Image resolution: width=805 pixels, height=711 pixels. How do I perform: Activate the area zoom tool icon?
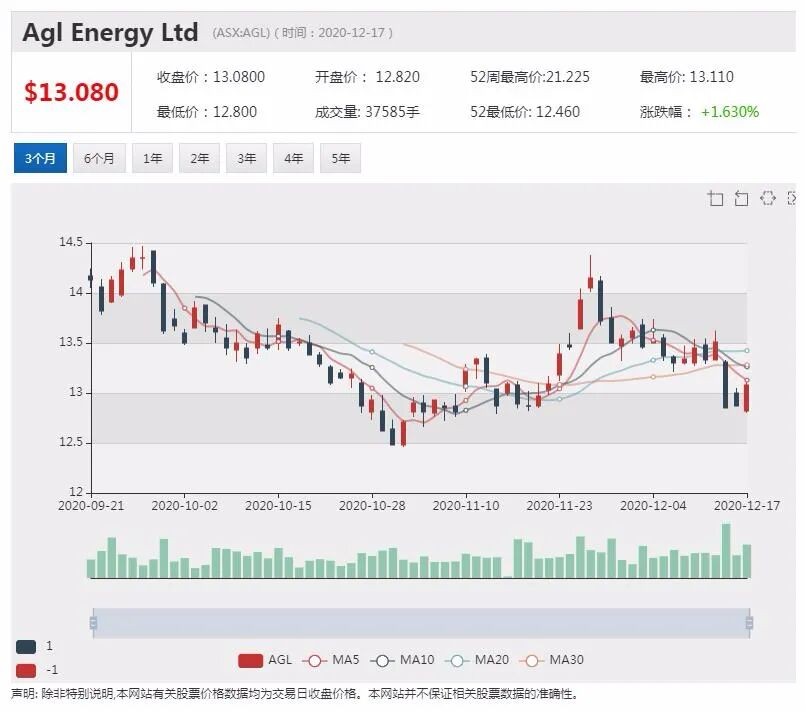click(x=715, y=198)
